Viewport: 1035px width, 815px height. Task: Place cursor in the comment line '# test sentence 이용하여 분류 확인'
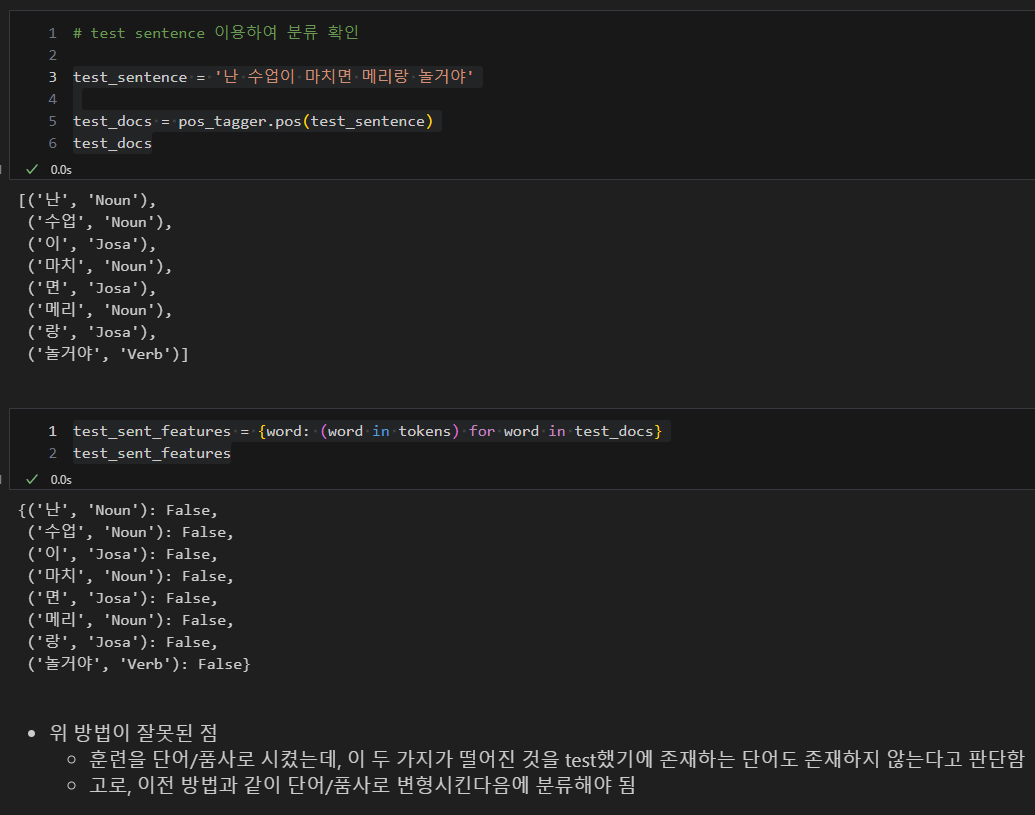click(215, 33)
